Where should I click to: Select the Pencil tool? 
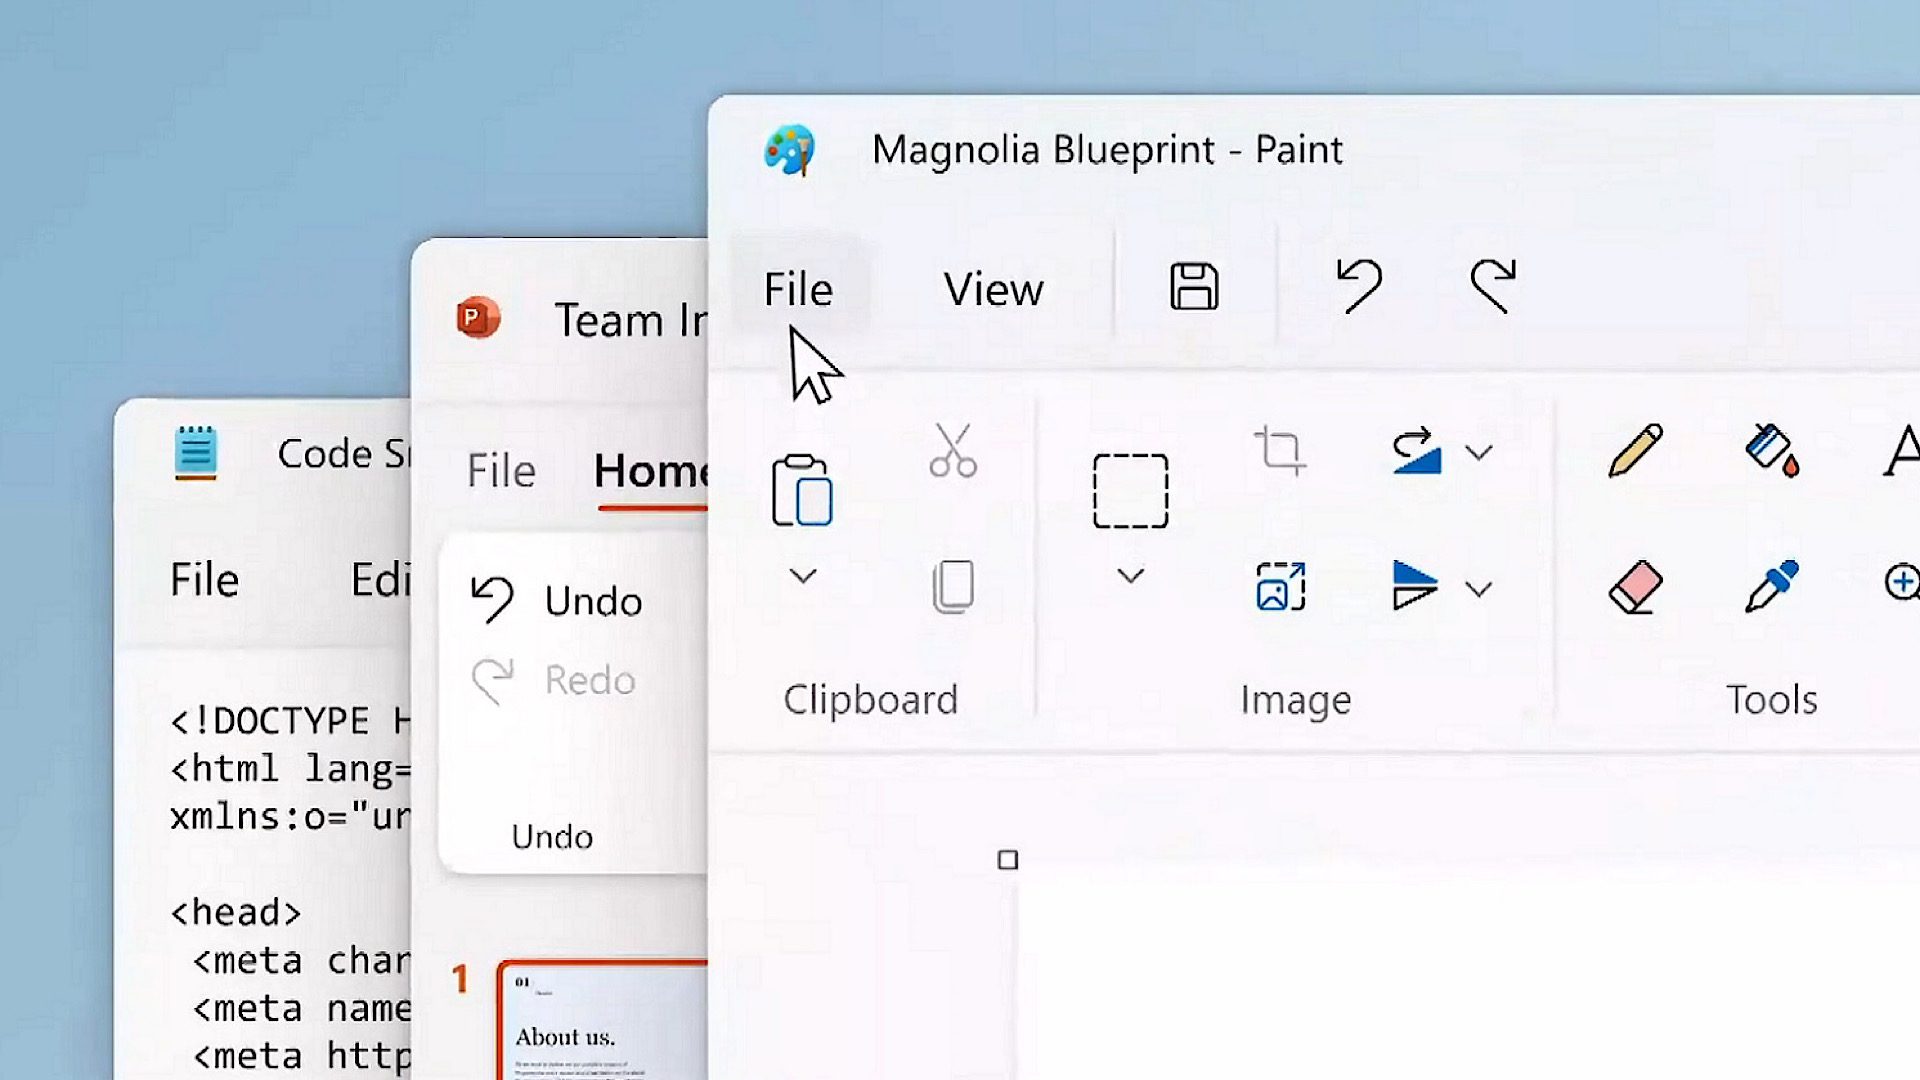(x=1635, y=451)
